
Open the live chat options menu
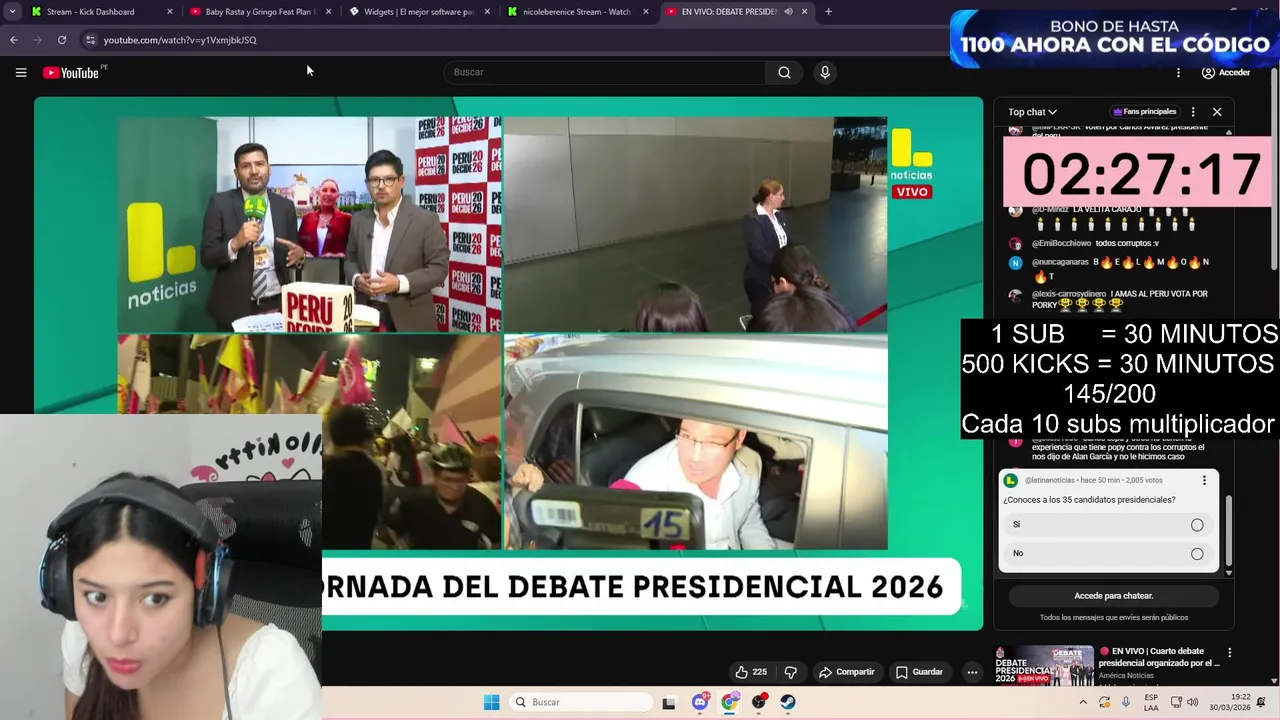coord(1193,112)
